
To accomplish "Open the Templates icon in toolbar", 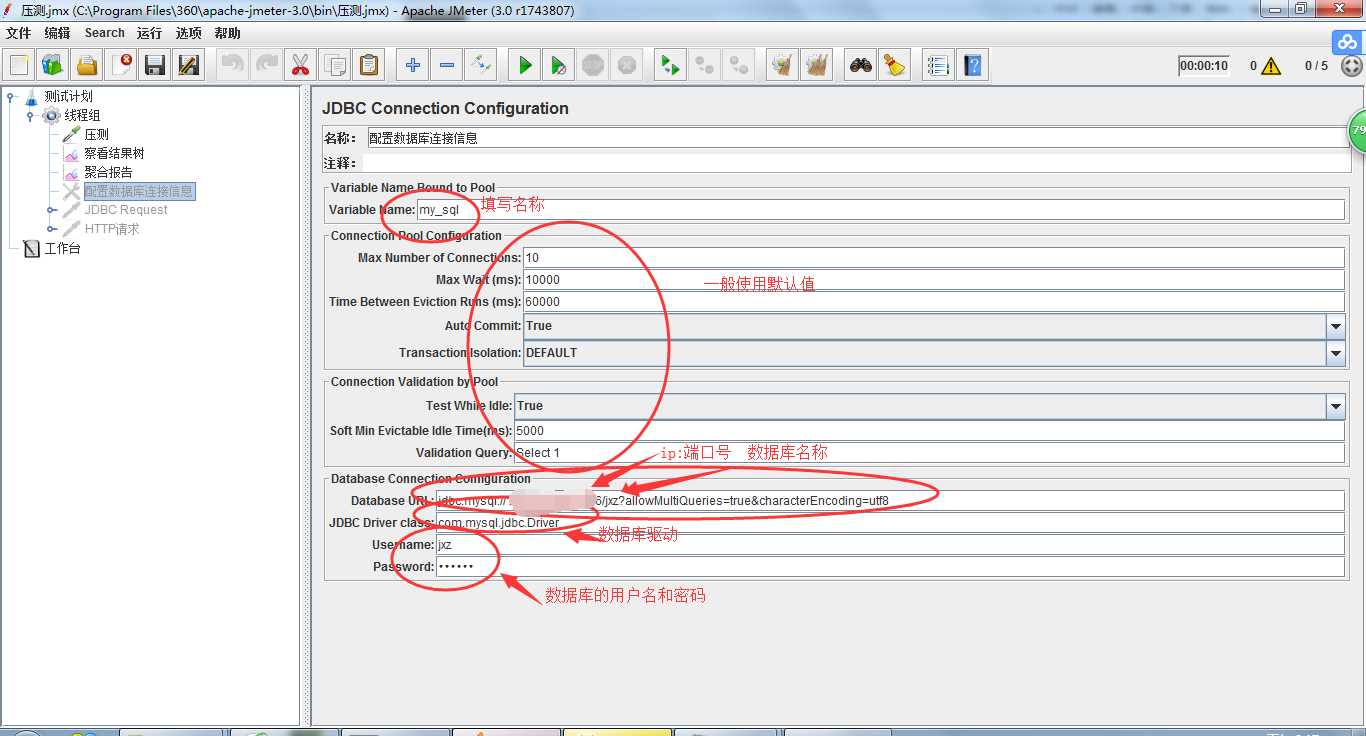I will [53, 66].
